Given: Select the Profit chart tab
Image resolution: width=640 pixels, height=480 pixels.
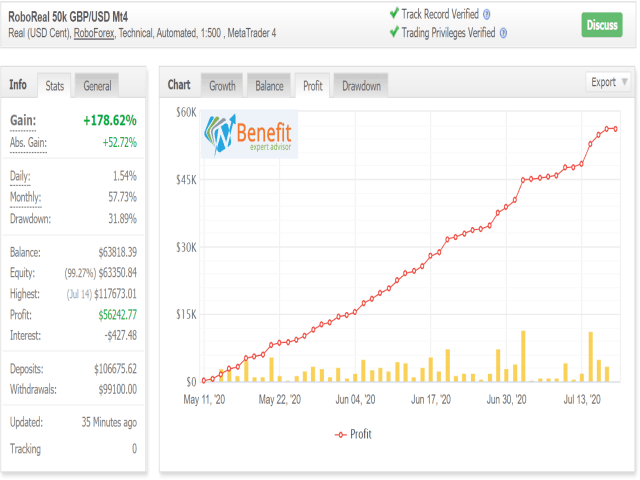Looking at the screenshot, I should click(x=313, y=86).
